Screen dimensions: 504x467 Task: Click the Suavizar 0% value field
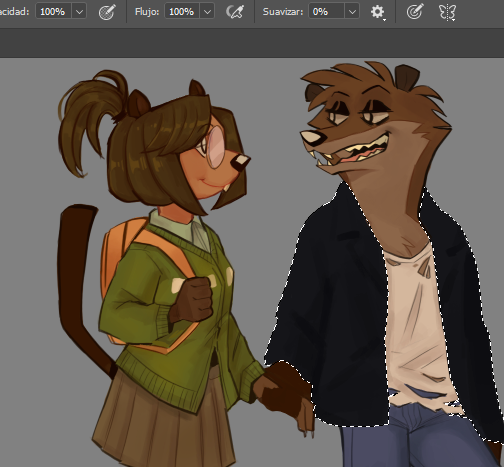tap(327, 12)
